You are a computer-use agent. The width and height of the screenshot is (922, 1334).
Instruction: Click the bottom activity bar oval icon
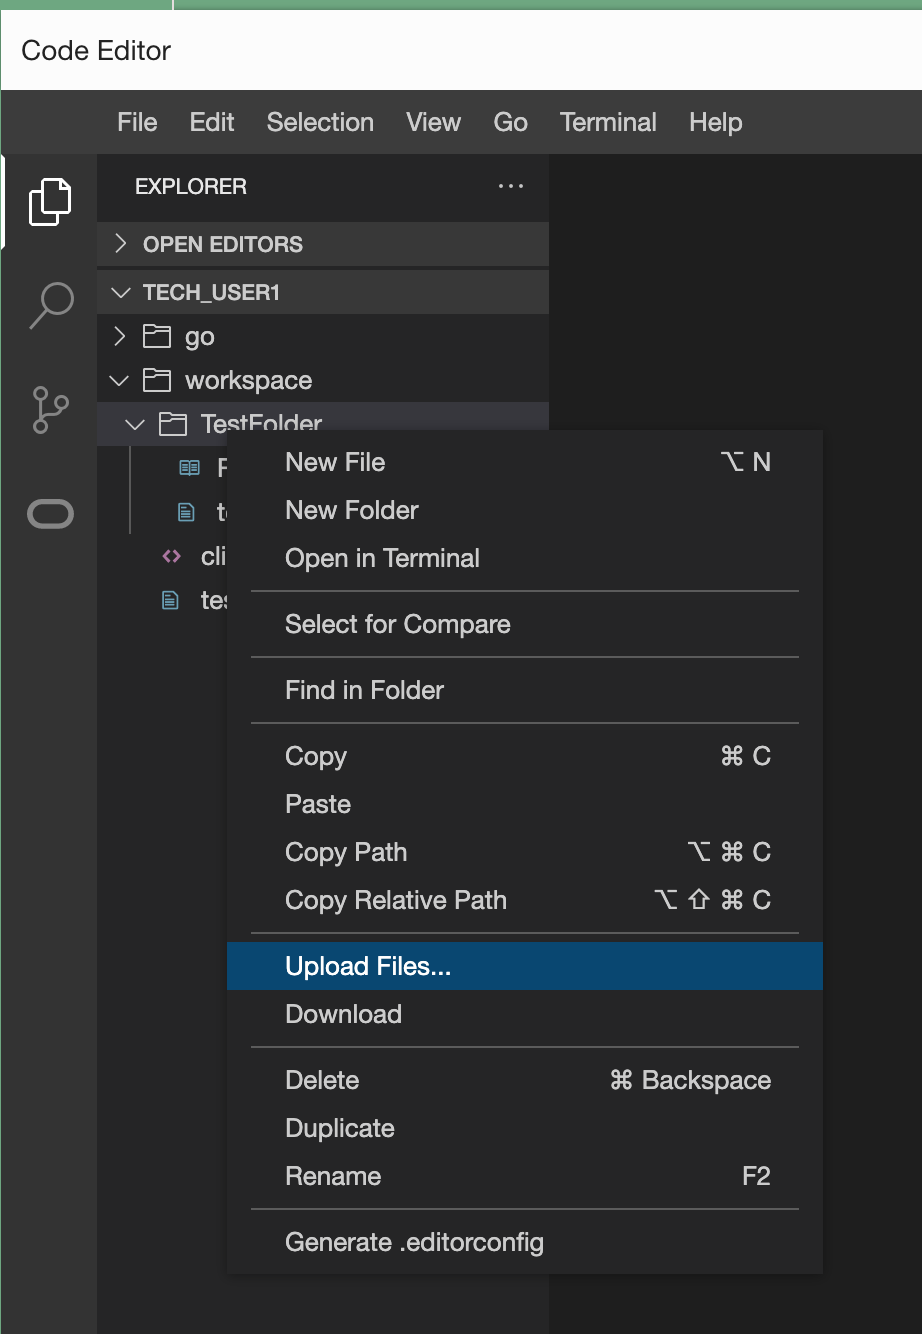pyautogui.click(x=49, y=513)
